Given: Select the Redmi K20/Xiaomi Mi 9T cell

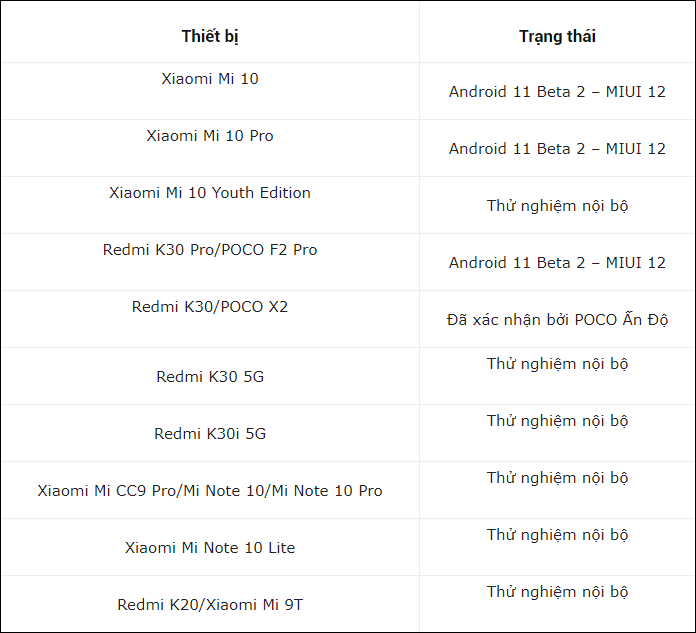Looking at the screenshot, I should [210, 605].
